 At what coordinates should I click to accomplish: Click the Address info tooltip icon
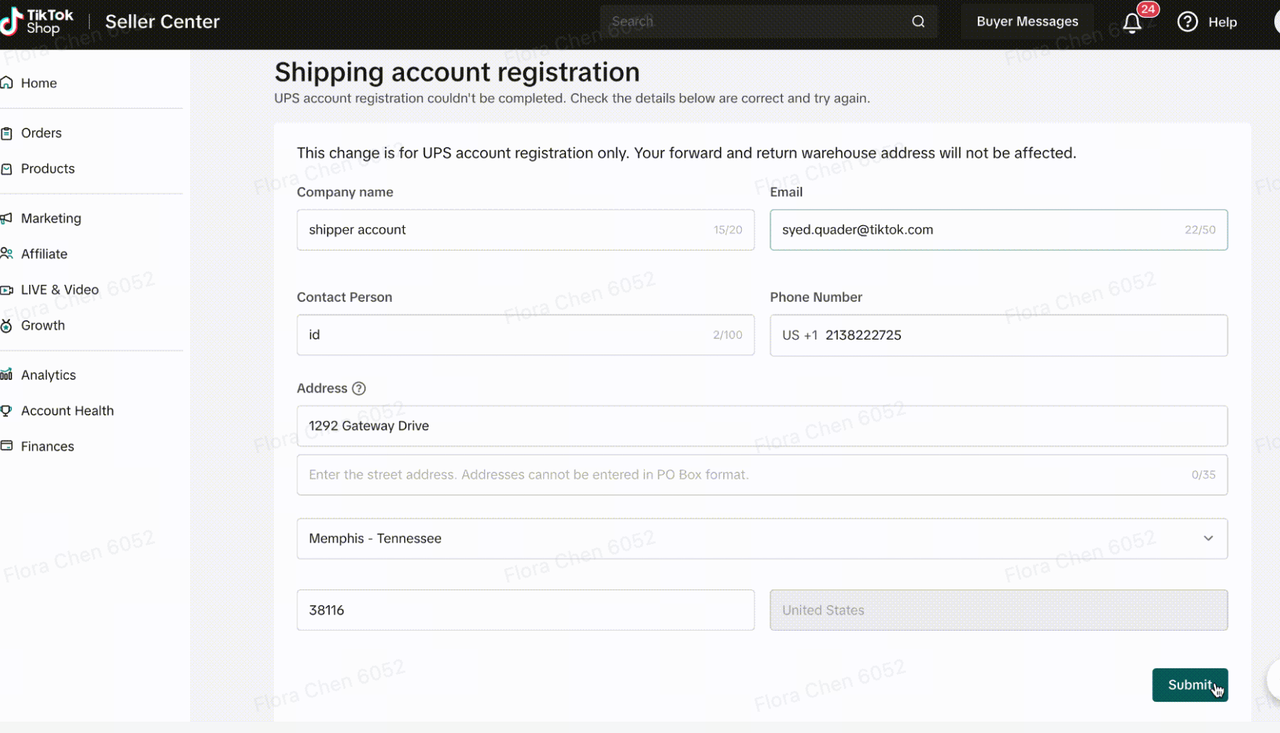click(359, 389)
